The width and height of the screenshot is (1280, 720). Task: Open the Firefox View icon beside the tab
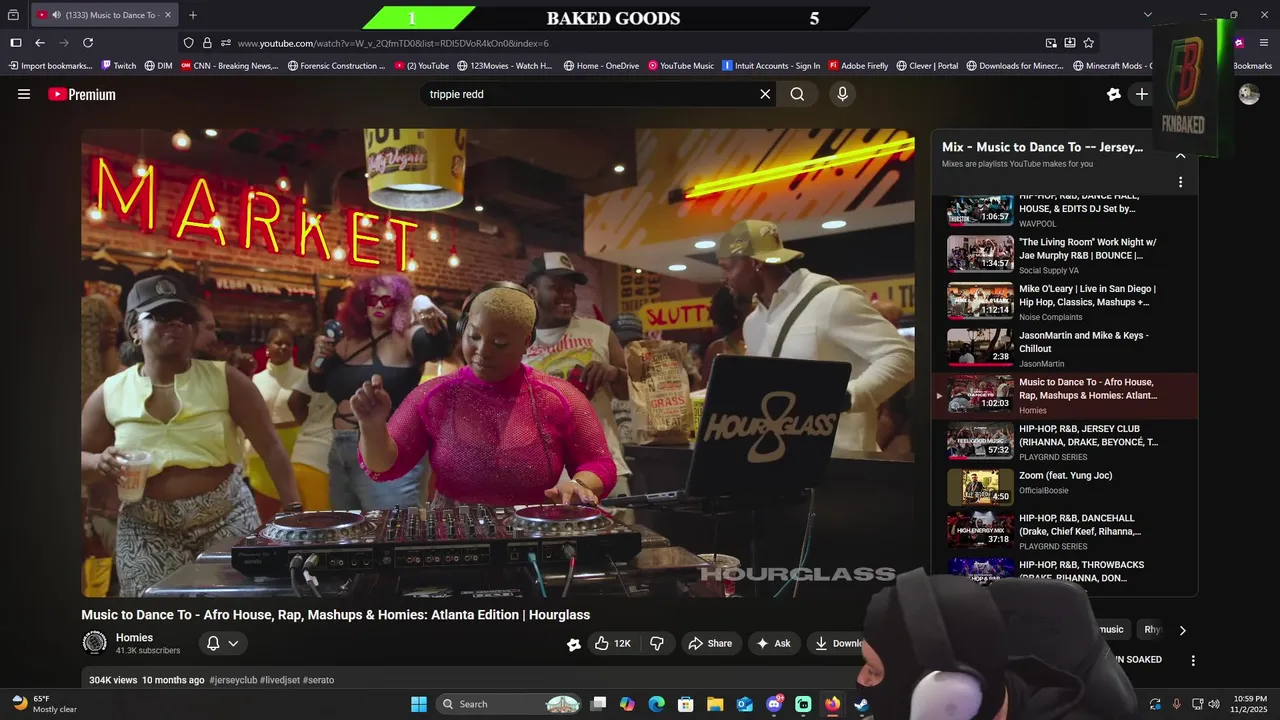click(x=13, y=15)
